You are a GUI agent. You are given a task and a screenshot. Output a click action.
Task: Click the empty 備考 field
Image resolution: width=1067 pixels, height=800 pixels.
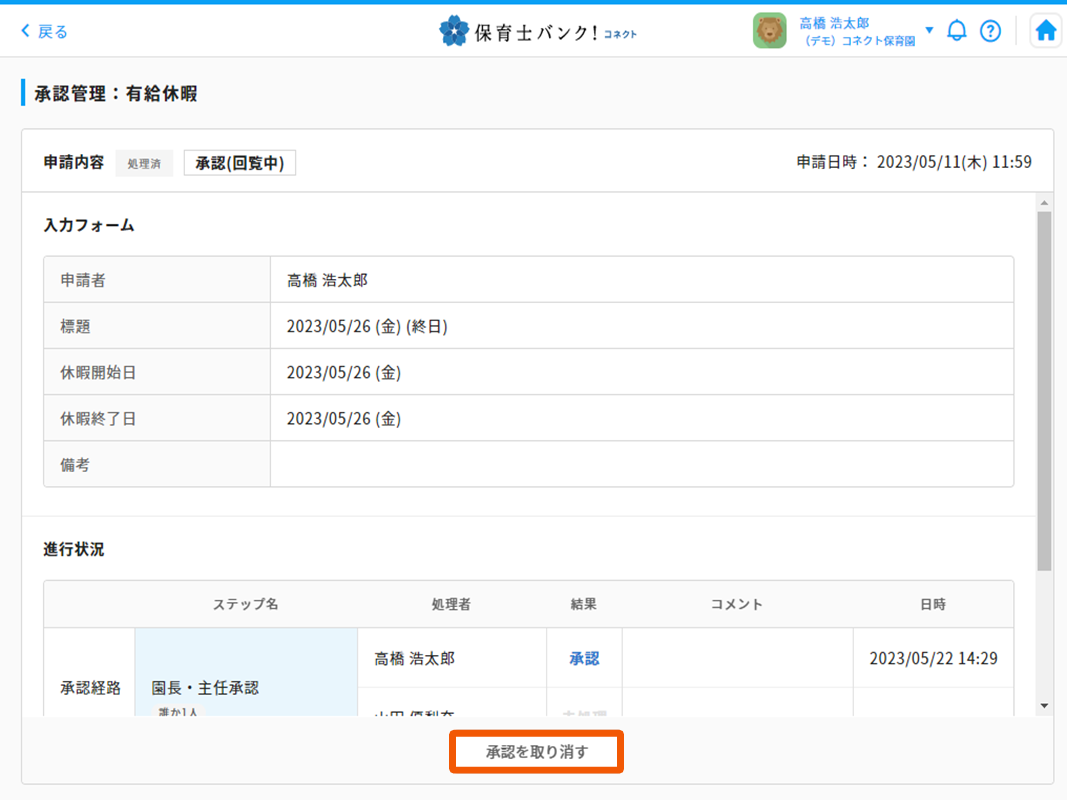(641, 465)
